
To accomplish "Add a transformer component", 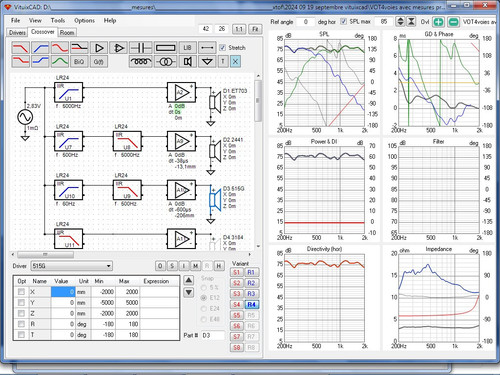I will tap(165, 61).
